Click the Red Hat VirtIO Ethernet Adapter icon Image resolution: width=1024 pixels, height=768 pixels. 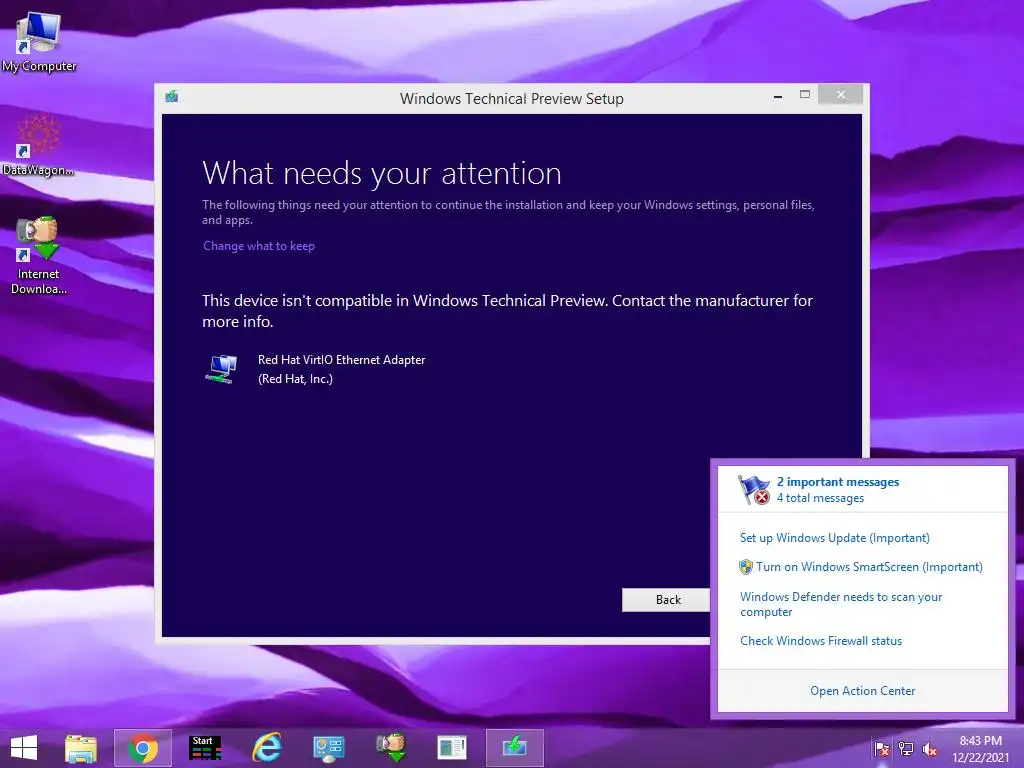coord(222,369)
